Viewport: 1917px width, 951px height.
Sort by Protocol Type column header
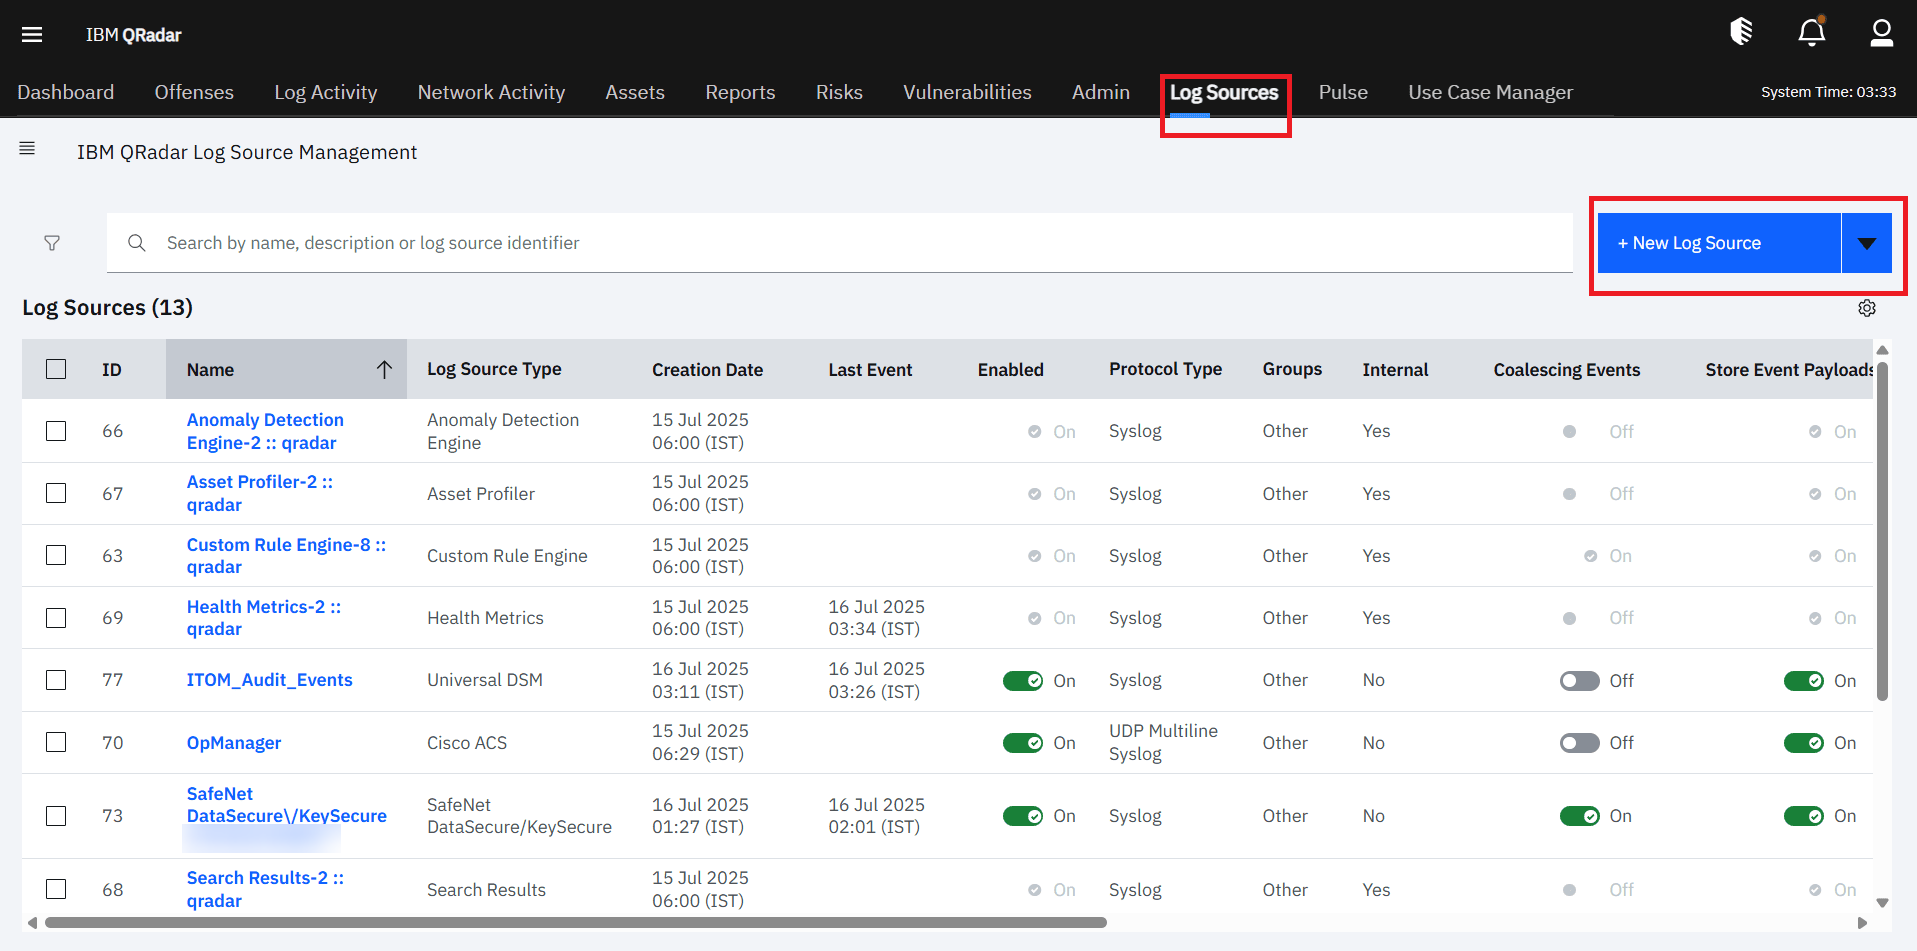(x=1165, y=369)
